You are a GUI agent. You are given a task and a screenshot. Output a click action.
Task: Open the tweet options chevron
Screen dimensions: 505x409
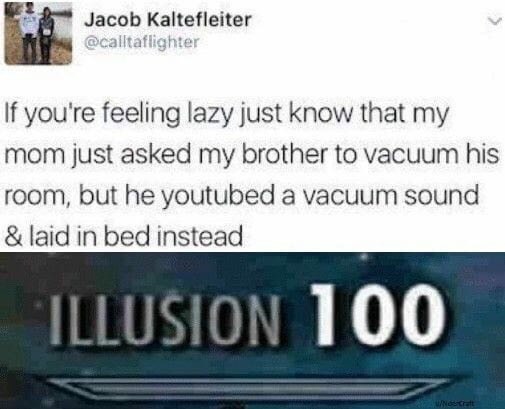(x=495, y=22)
